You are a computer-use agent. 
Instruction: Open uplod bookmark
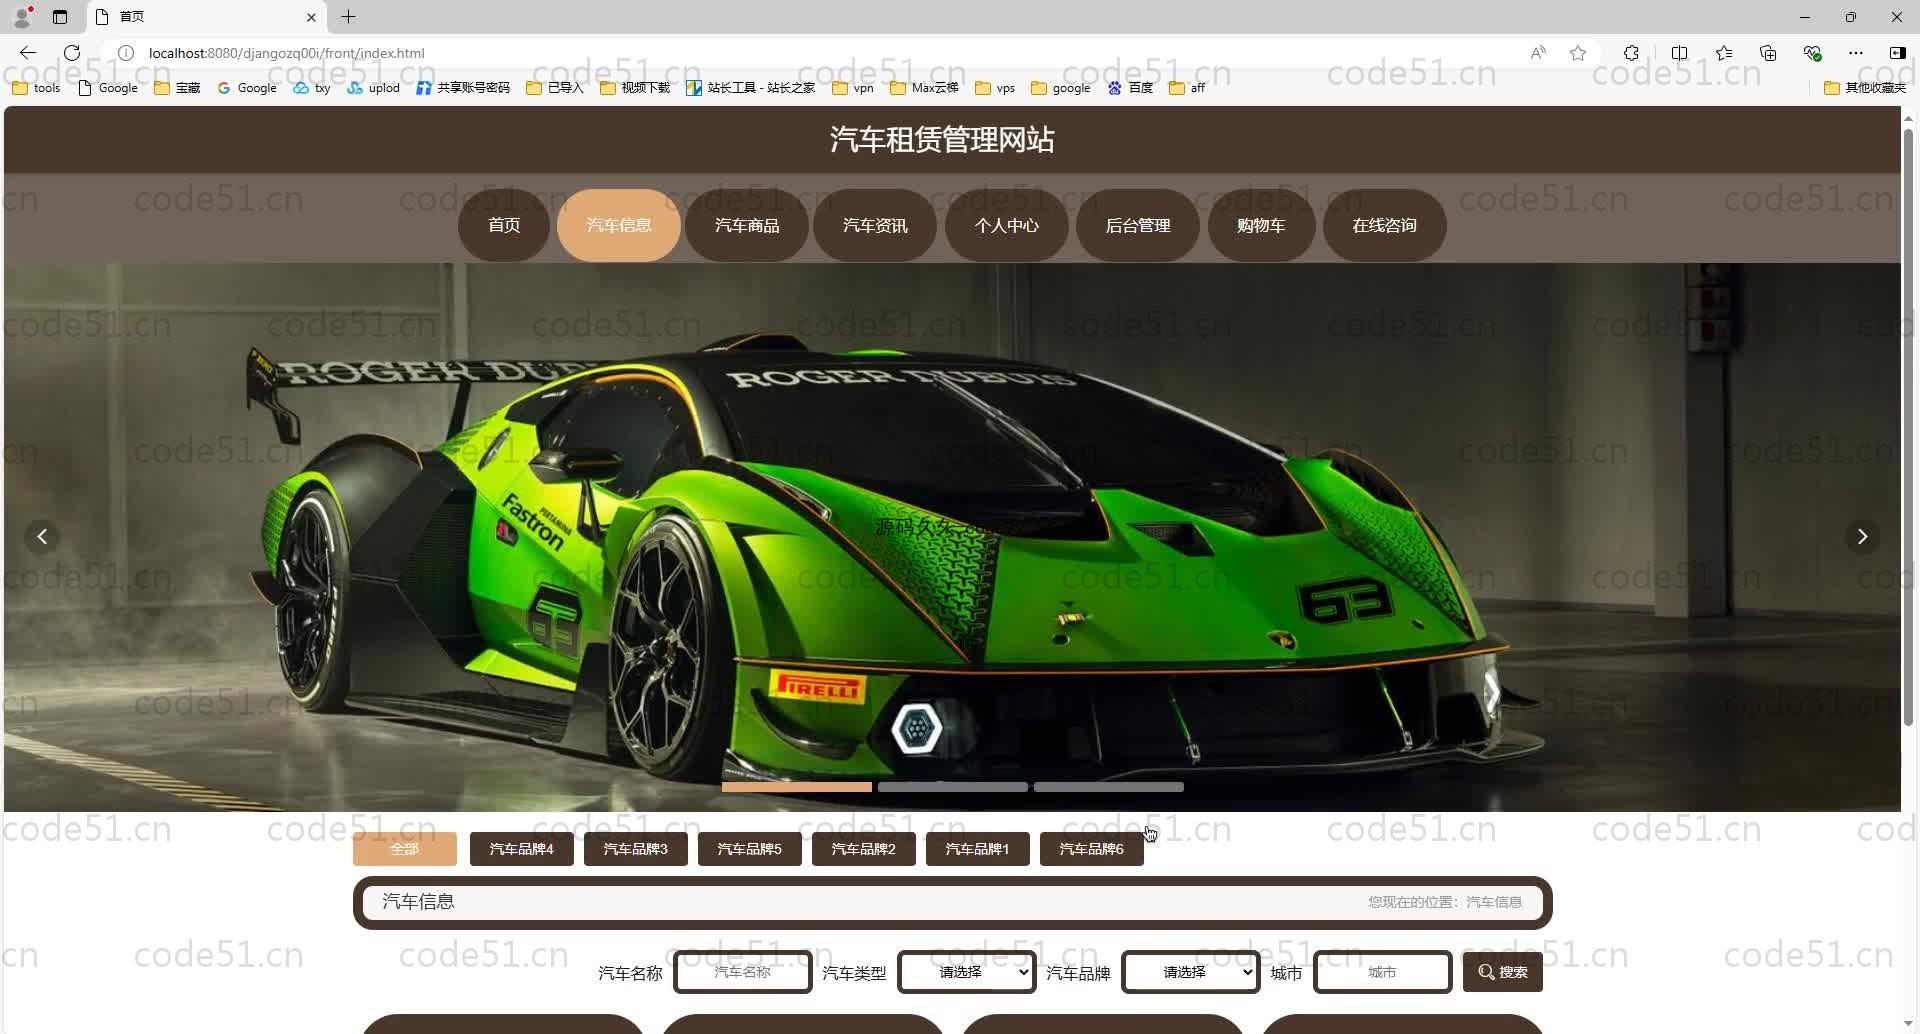coord(373,88)
